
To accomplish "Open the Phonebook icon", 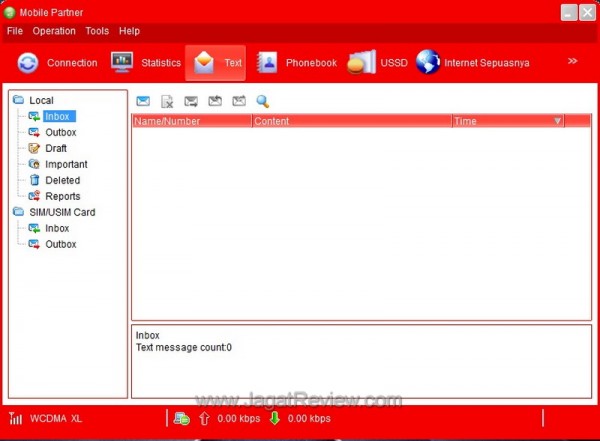I will (x=266, y=63).
